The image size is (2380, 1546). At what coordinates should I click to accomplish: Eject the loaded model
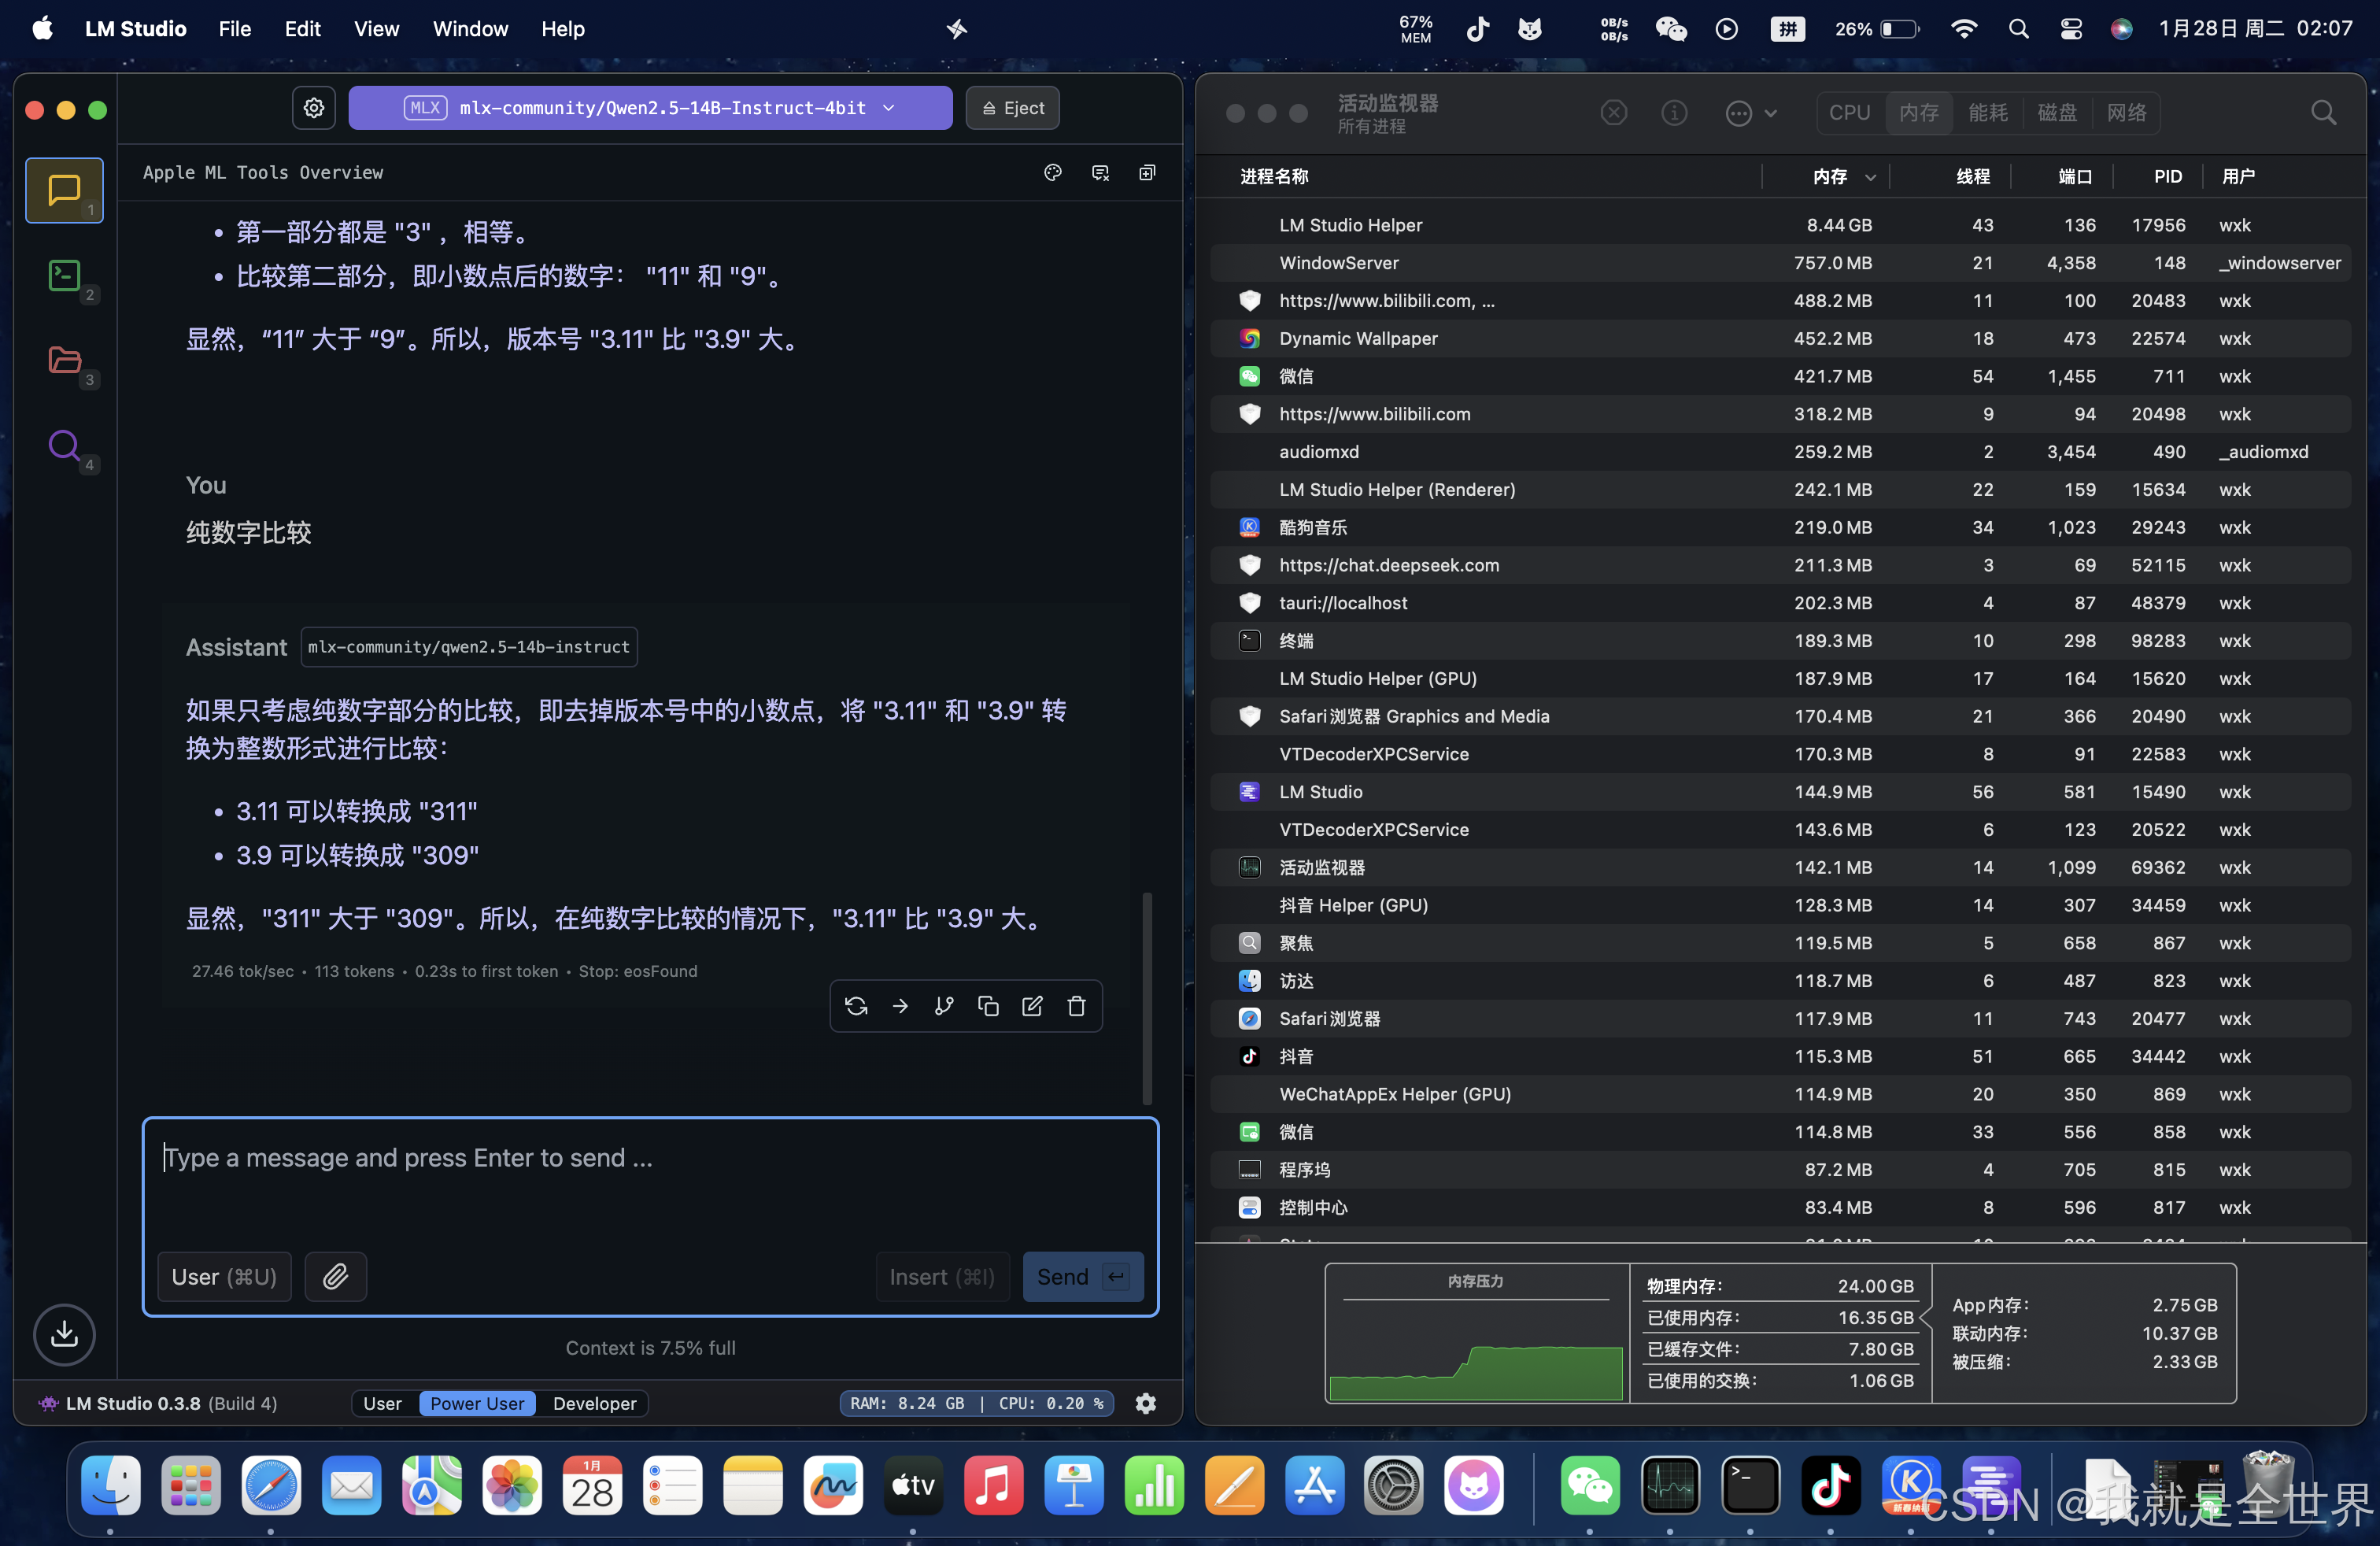click(1012, 108)
